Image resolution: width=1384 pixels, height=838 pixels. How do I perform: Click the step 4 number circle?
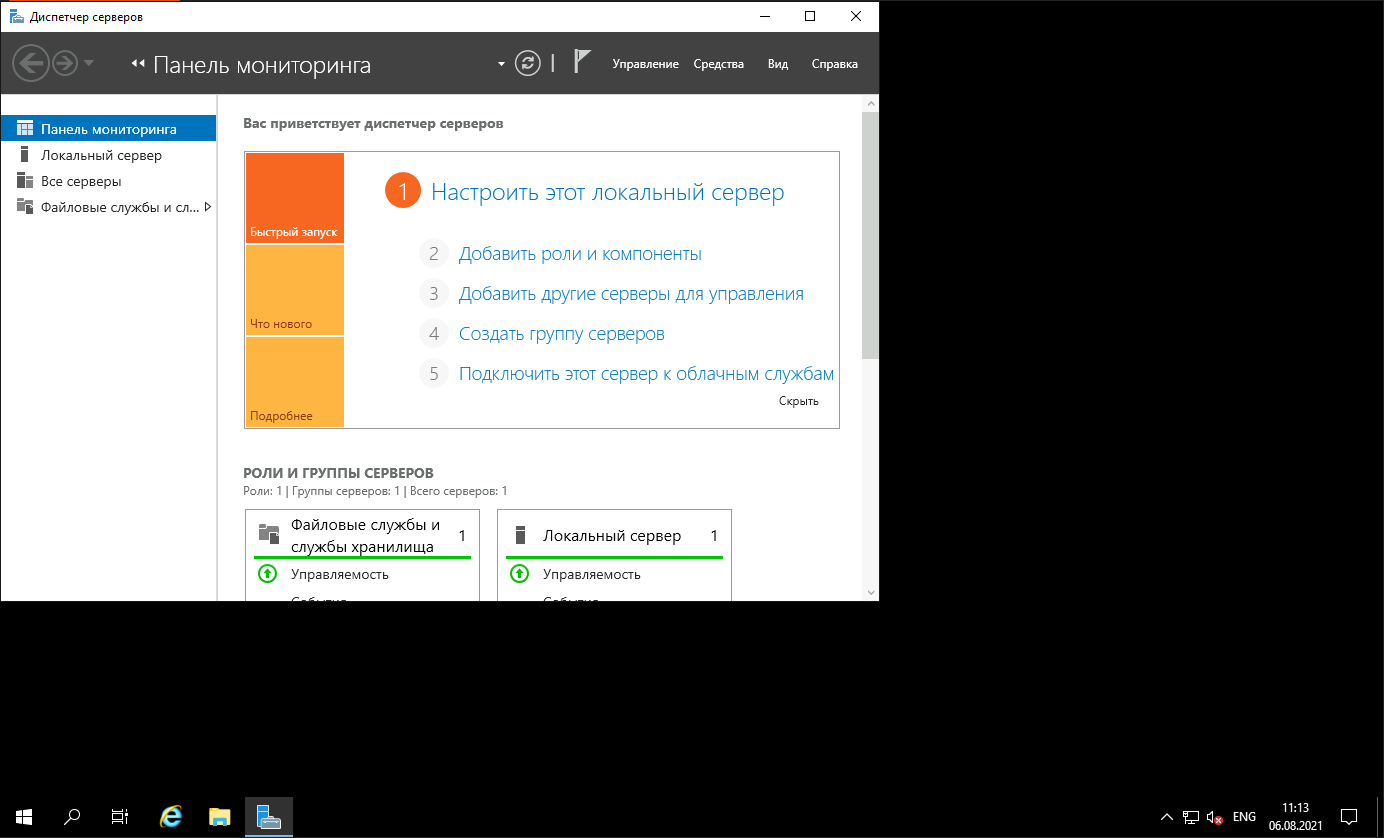[434, 334]
